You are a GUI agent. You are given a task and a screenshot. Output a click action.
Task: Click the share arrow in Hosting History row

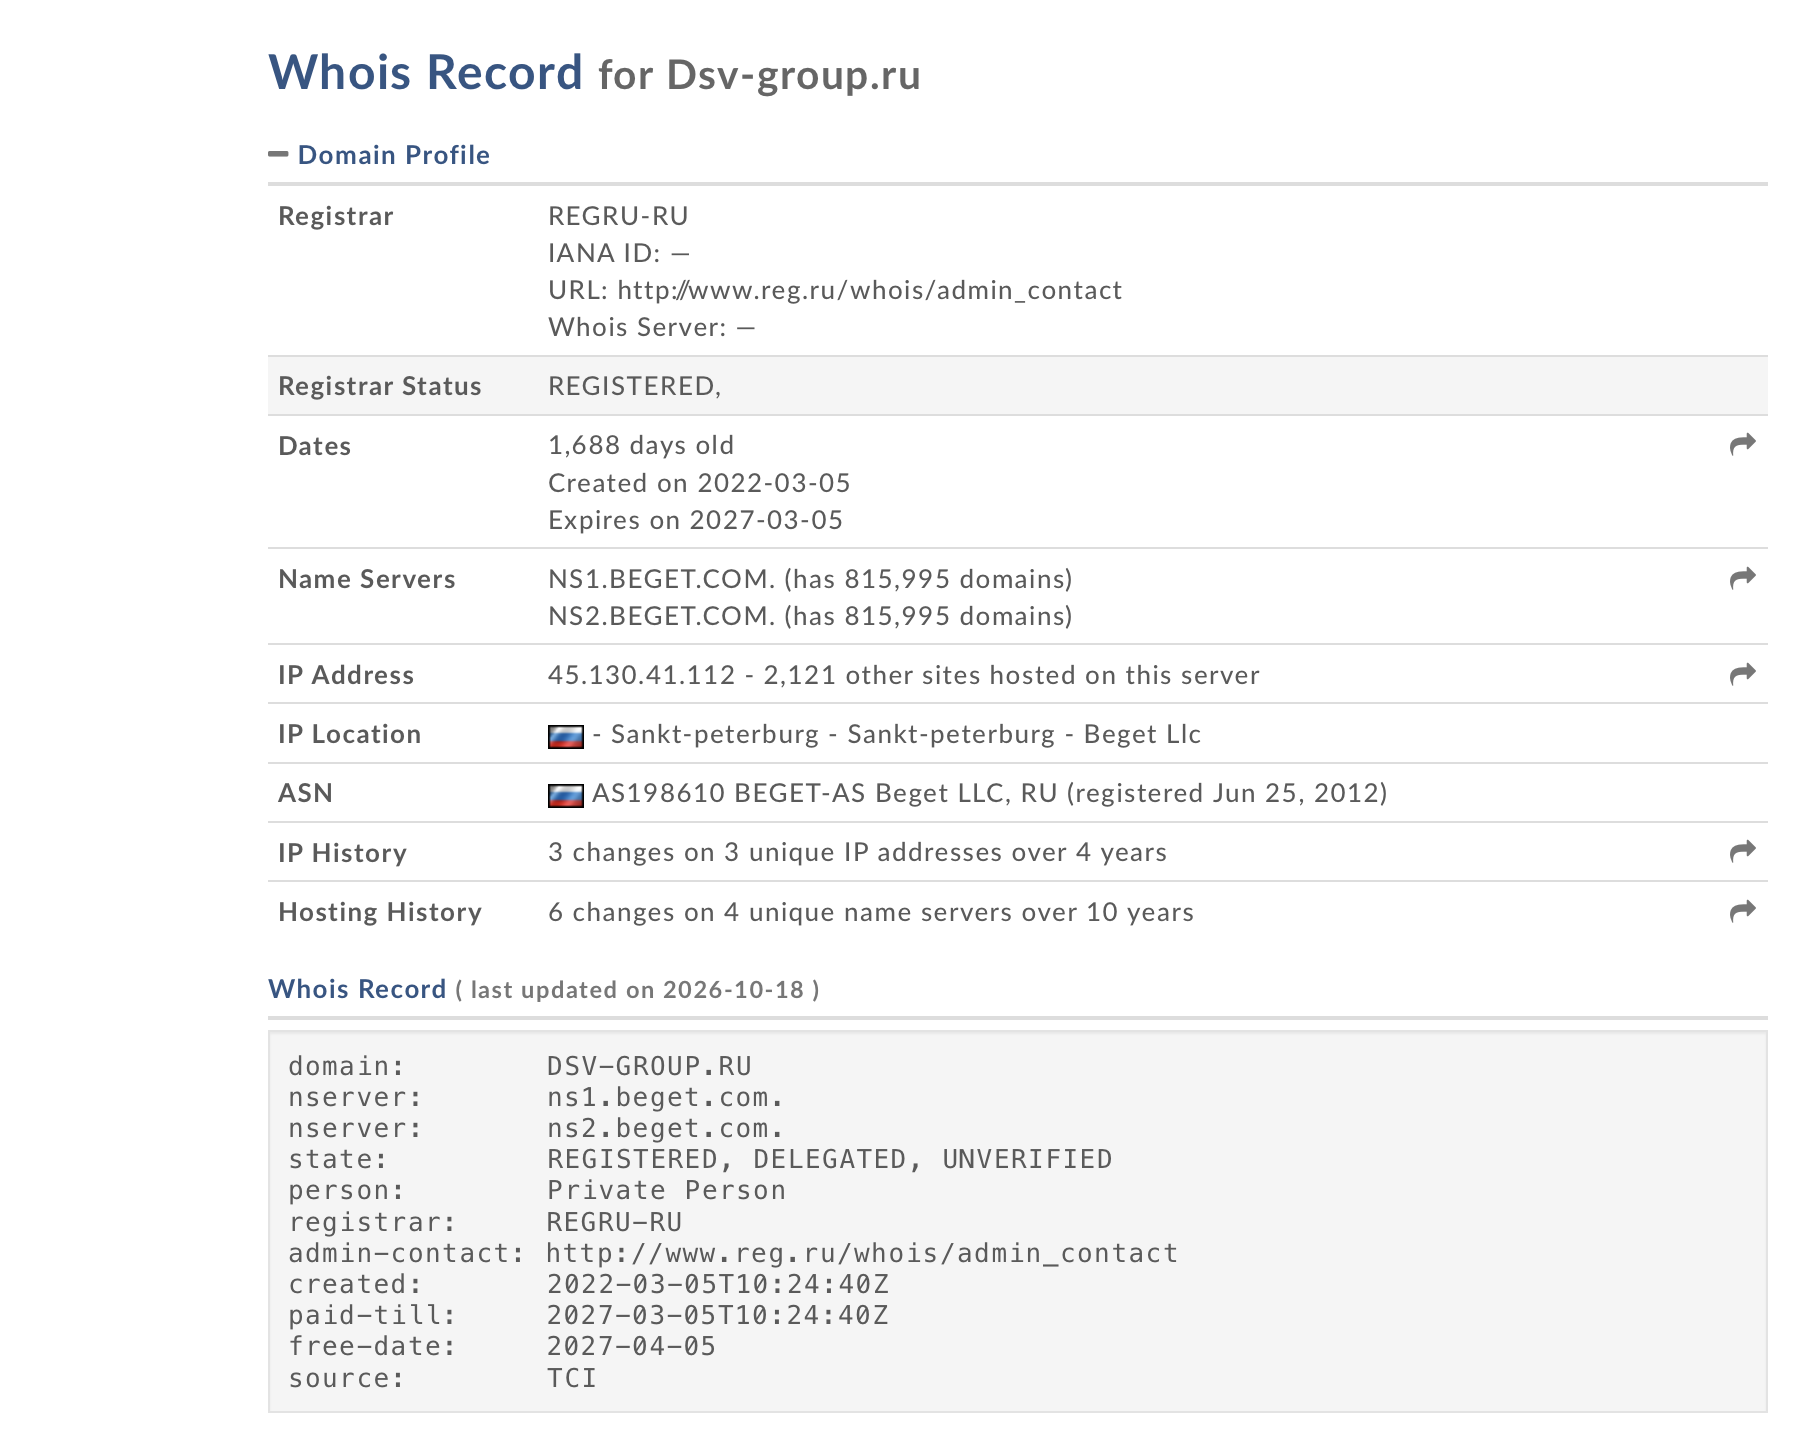pyautogui.click(x=1743, y=911)
